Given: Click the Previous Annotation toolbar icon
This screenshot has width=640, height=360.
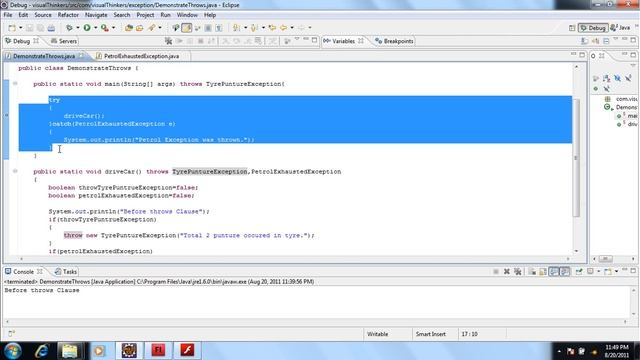Looking at the screenshot, I should [x=254, y=28].
